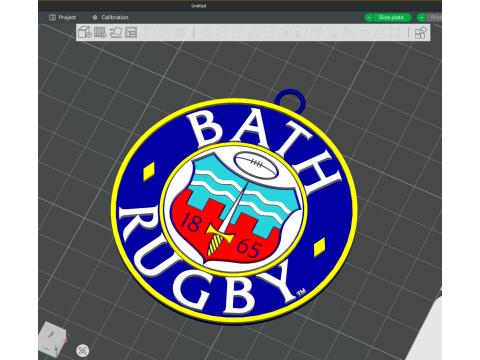Select the Lay on face tool
The image size is (480, 360).
[x=253, y=33]
